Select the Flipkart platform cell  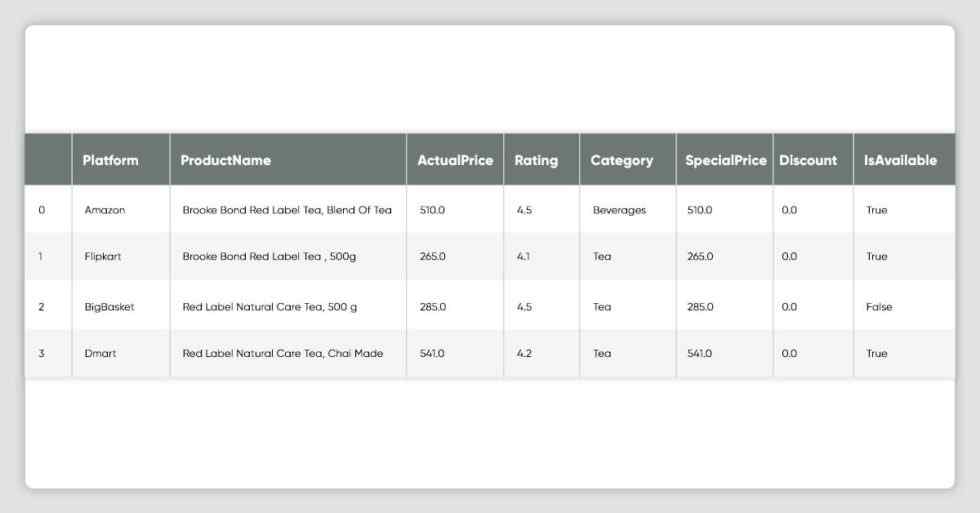pyautogui.click(x=102, y=256)
